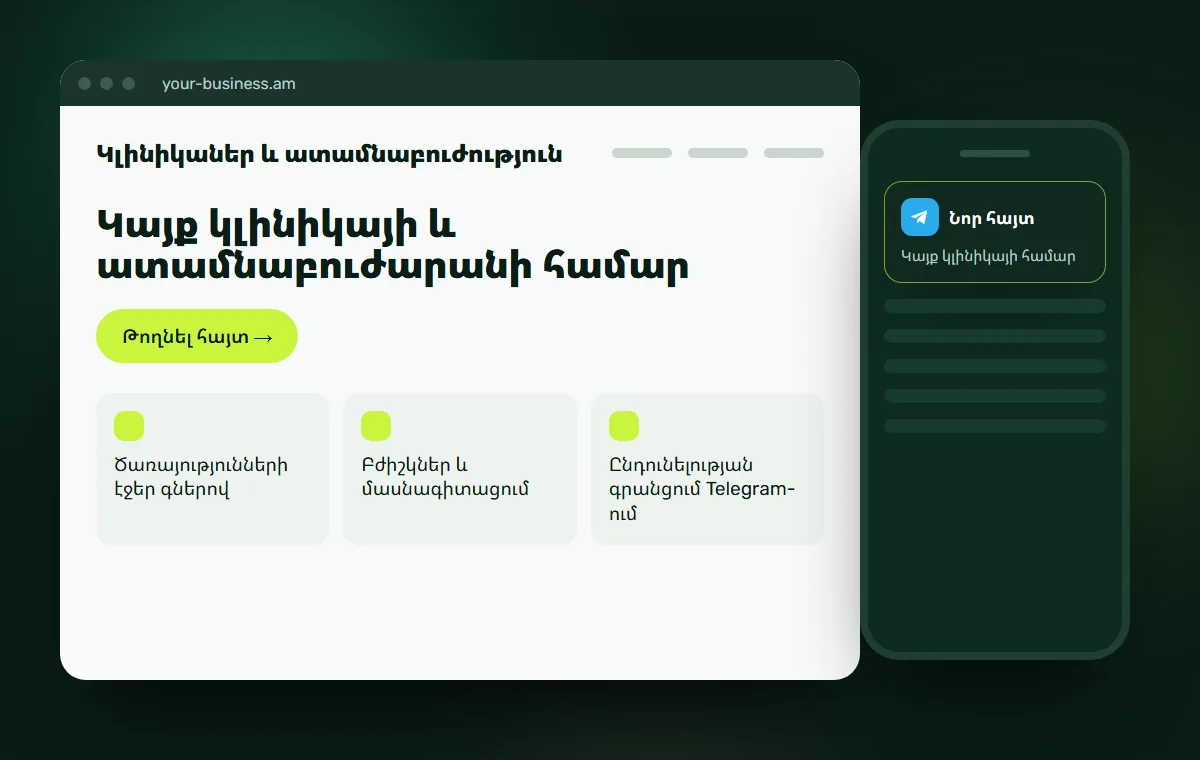Tap the Կայք կլինիկայի համար notification text
The image size is (1200, 760).
coord(988,256)
